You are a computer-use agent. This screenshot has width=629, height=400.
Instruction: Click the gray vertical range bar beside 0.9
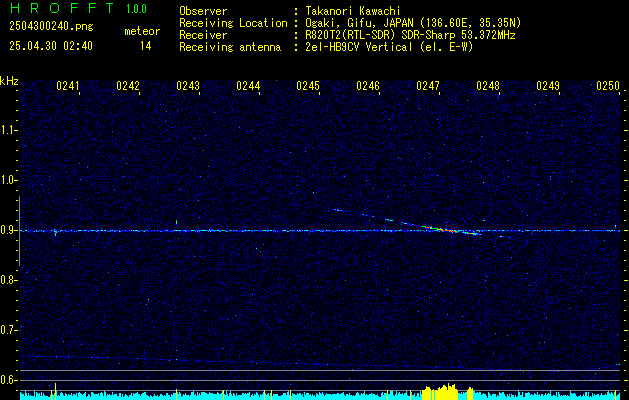[x=19, y=231]
